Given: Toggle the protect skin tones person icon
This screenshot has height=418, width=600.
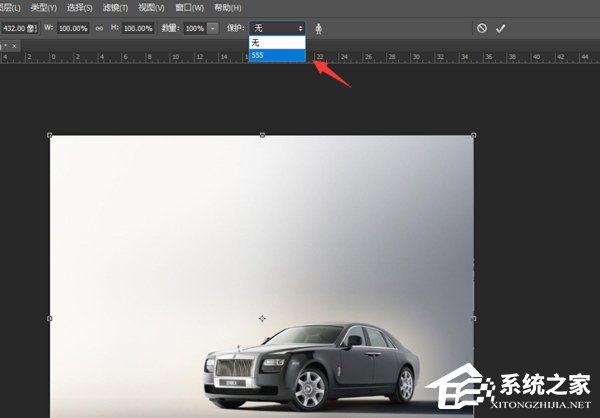Looking at the screenshot, I should pos(320,29).
